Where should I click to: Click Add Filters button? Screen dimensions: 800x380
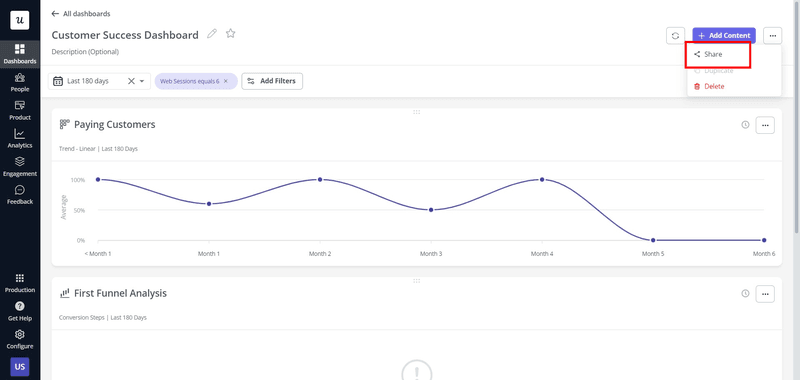click(272, 81)
